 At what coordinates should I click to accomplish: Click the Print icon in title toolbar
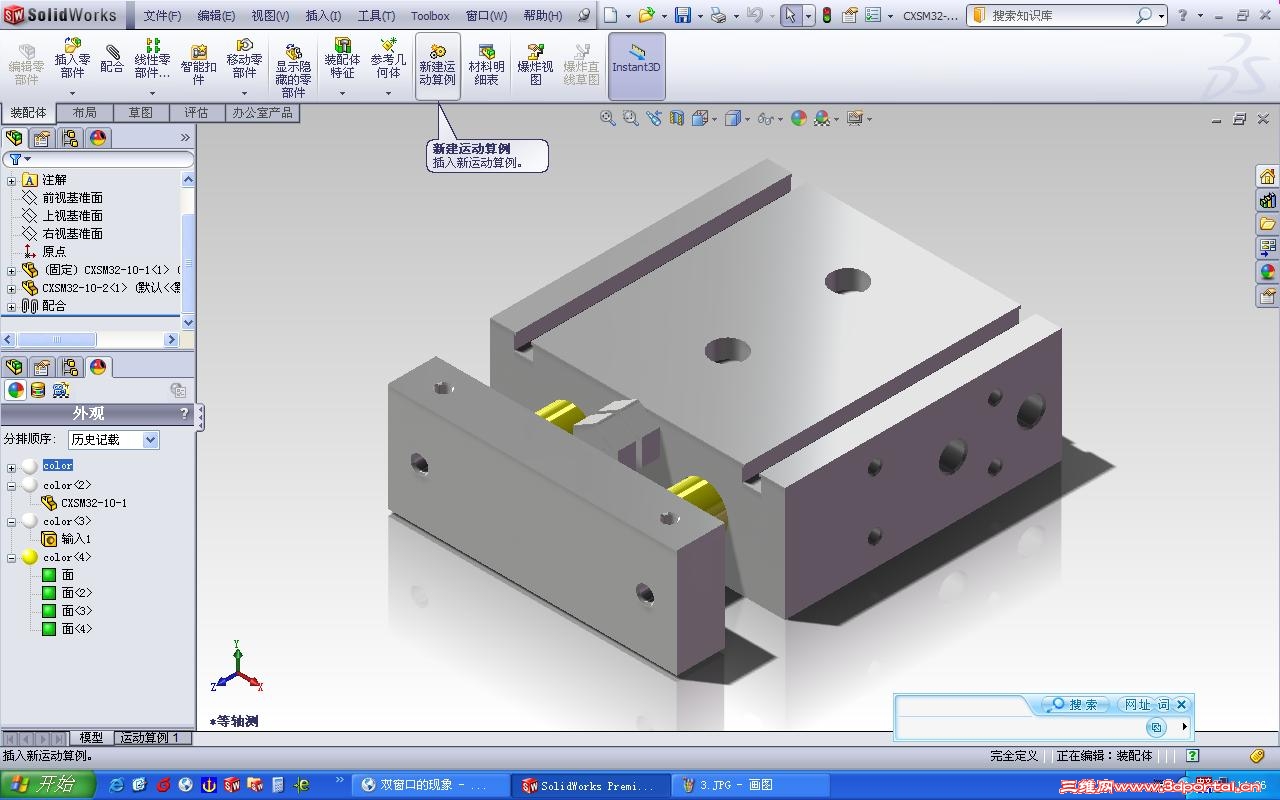click(x=717, y=15)
